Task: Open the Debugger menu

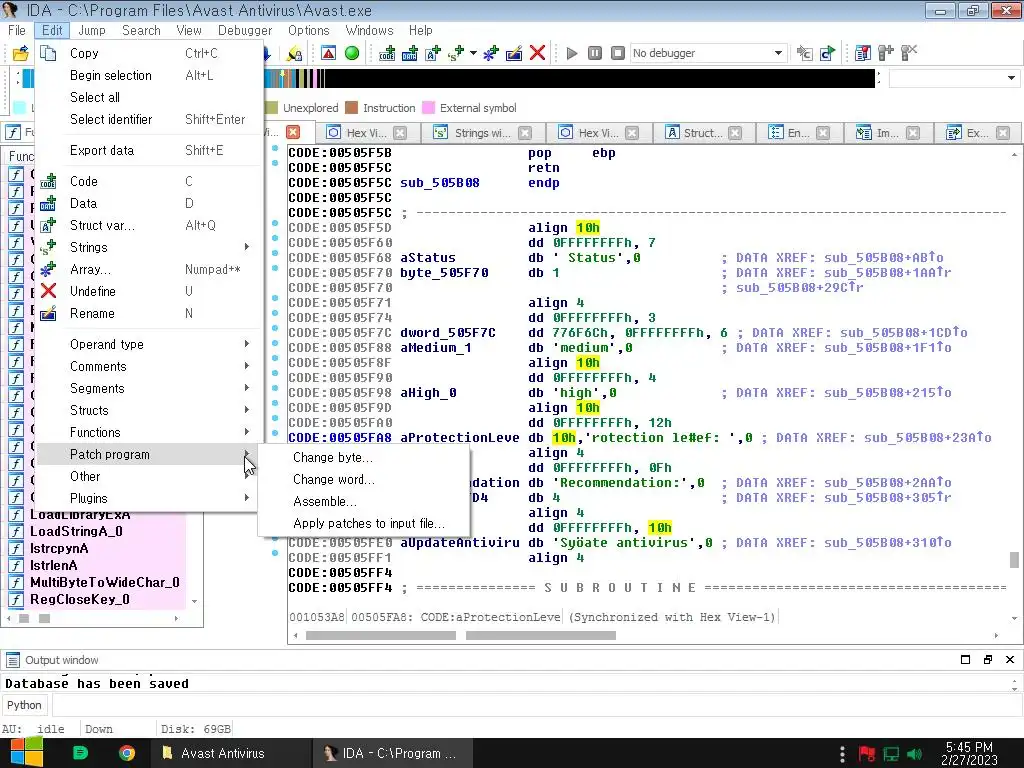Action: (245, 31)
